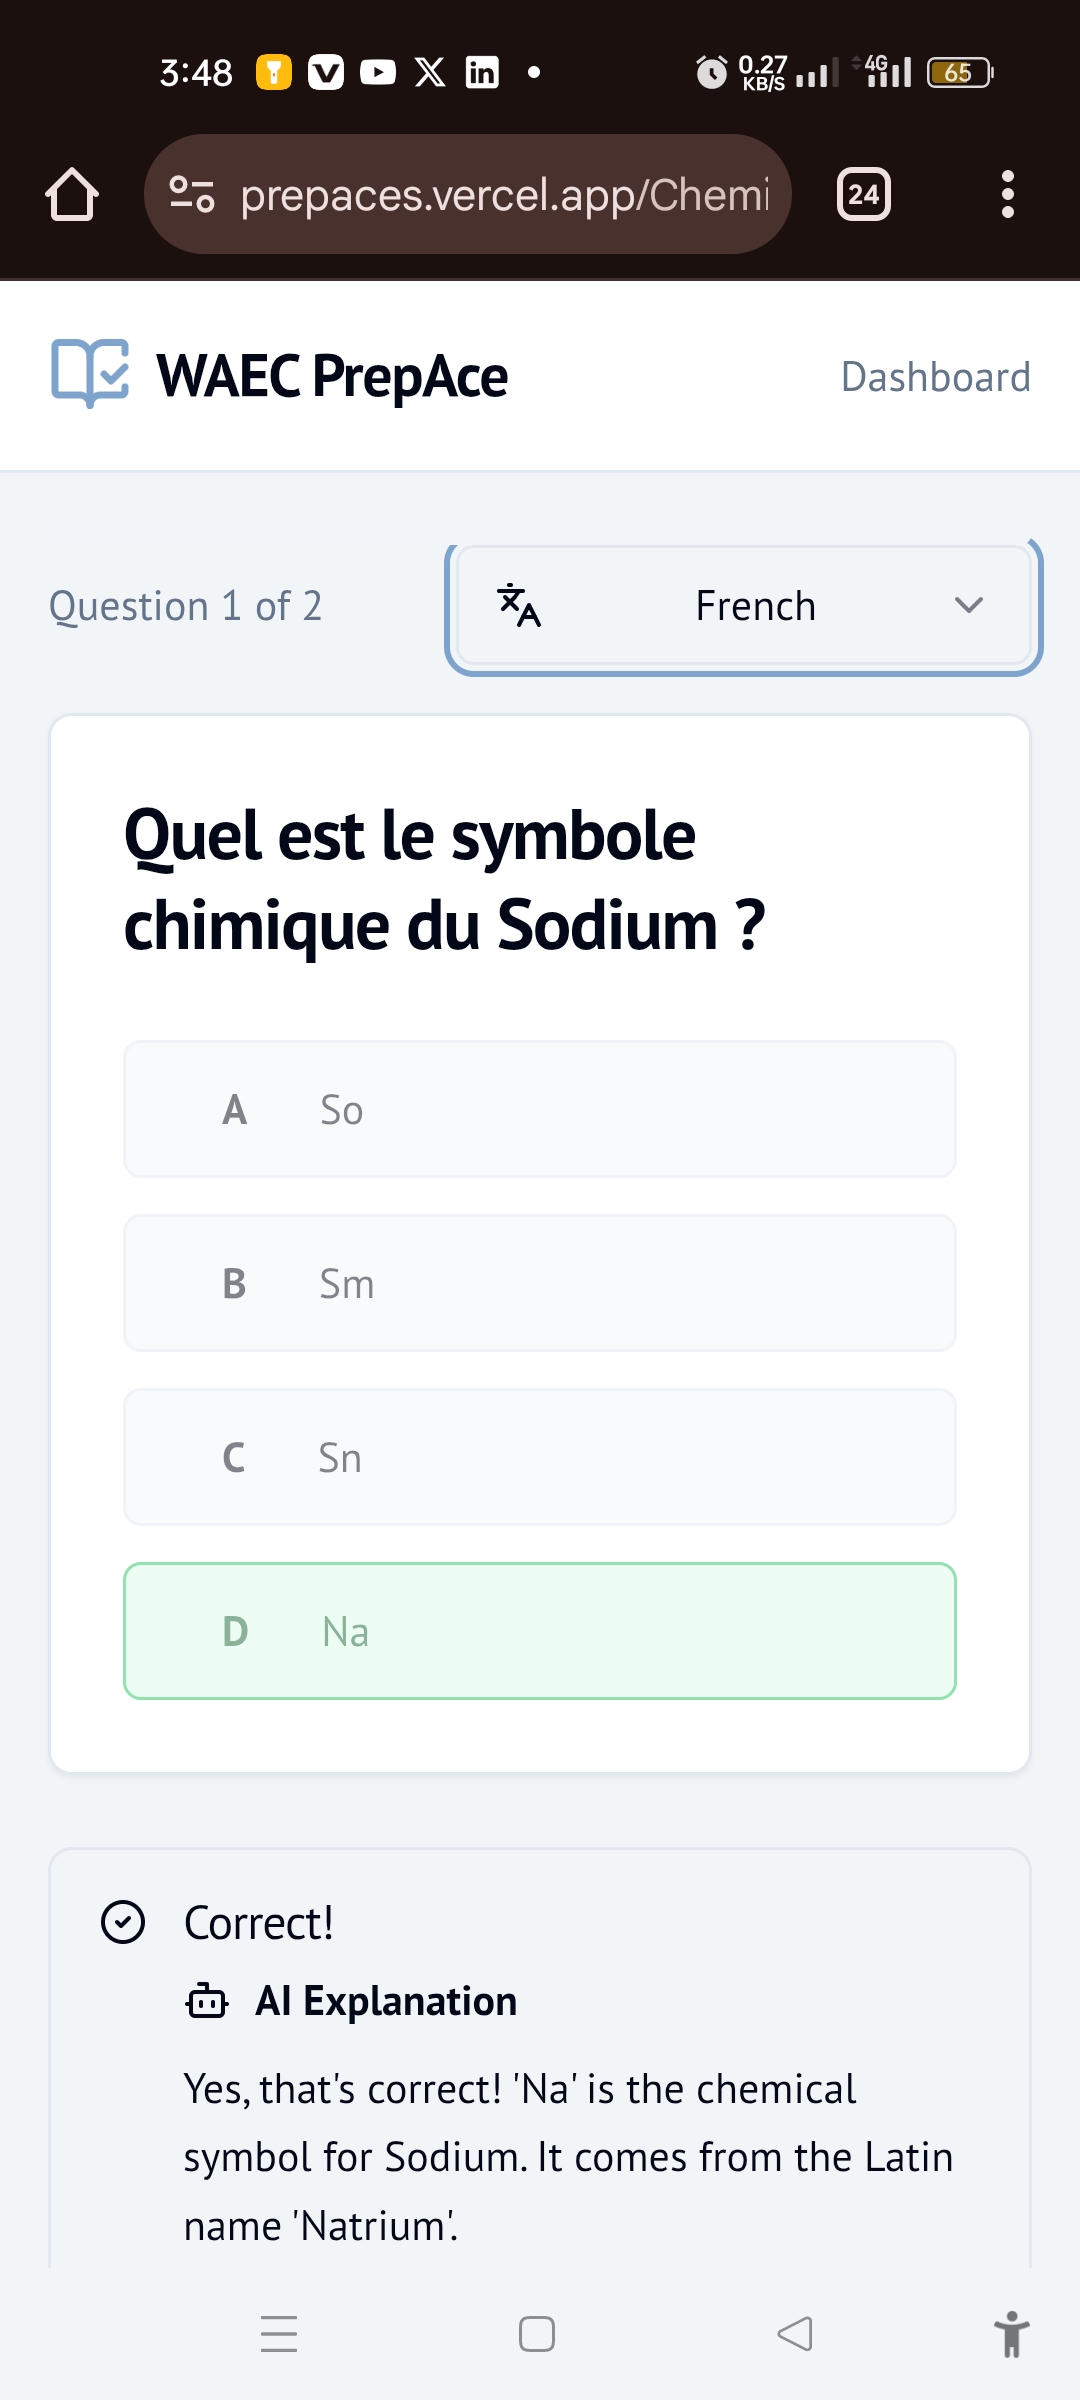Click the WAEC PrepAce title
This screenshot has width=1080, height=2400.
[x=332, y=377]
